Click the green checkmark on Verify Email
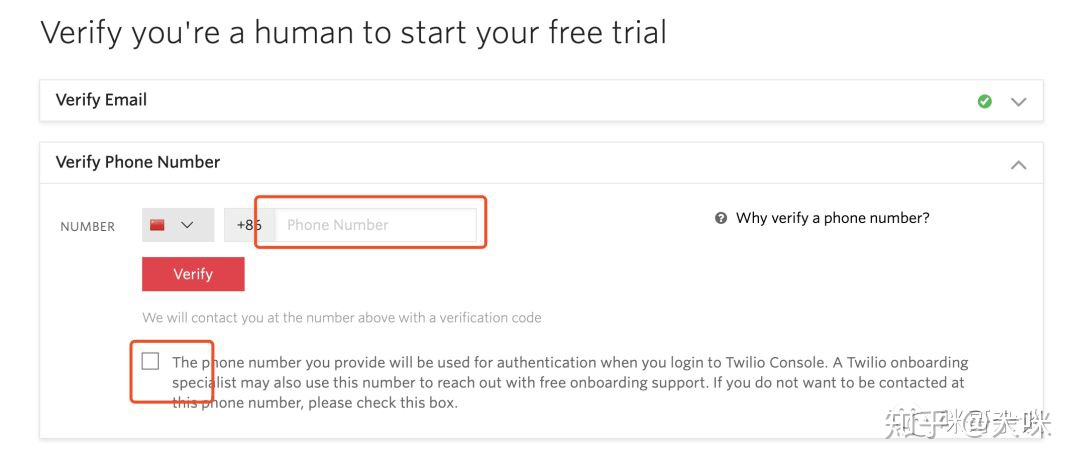Image resolution: width=1080 pixels, height=469 pixels. 985,101
